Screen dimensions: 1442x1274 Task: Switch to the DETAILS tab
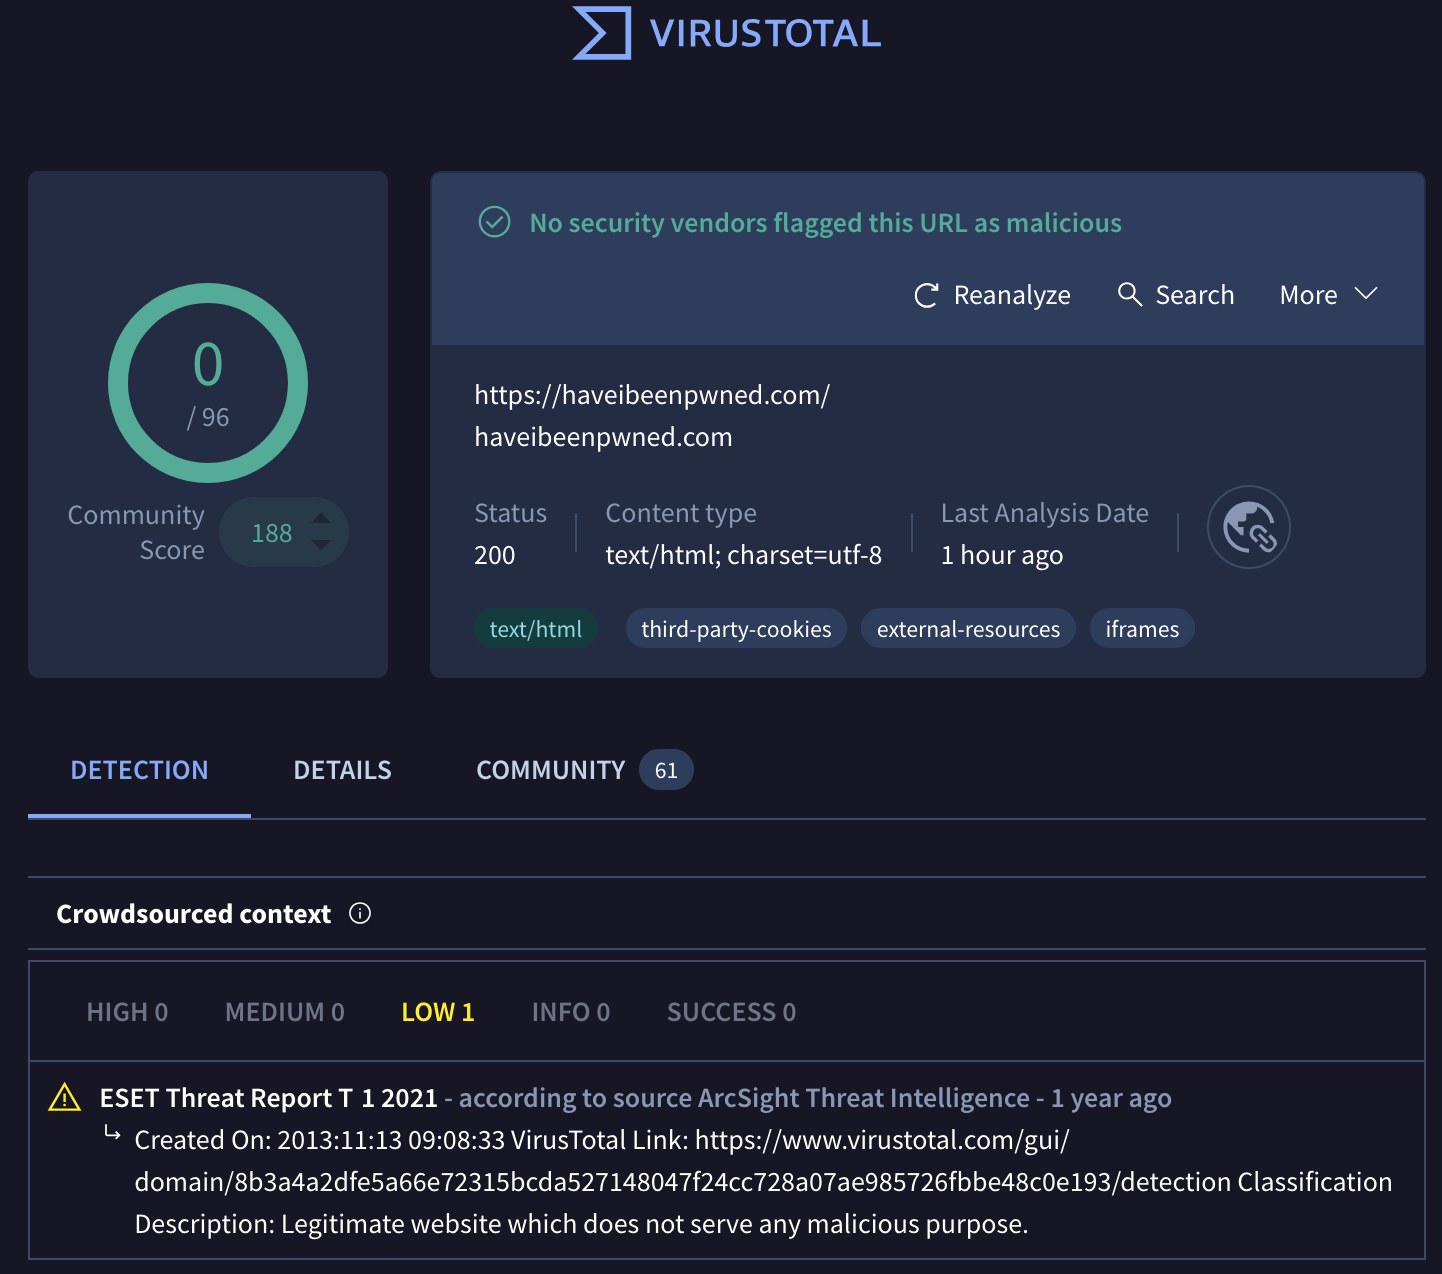[342, 770]
